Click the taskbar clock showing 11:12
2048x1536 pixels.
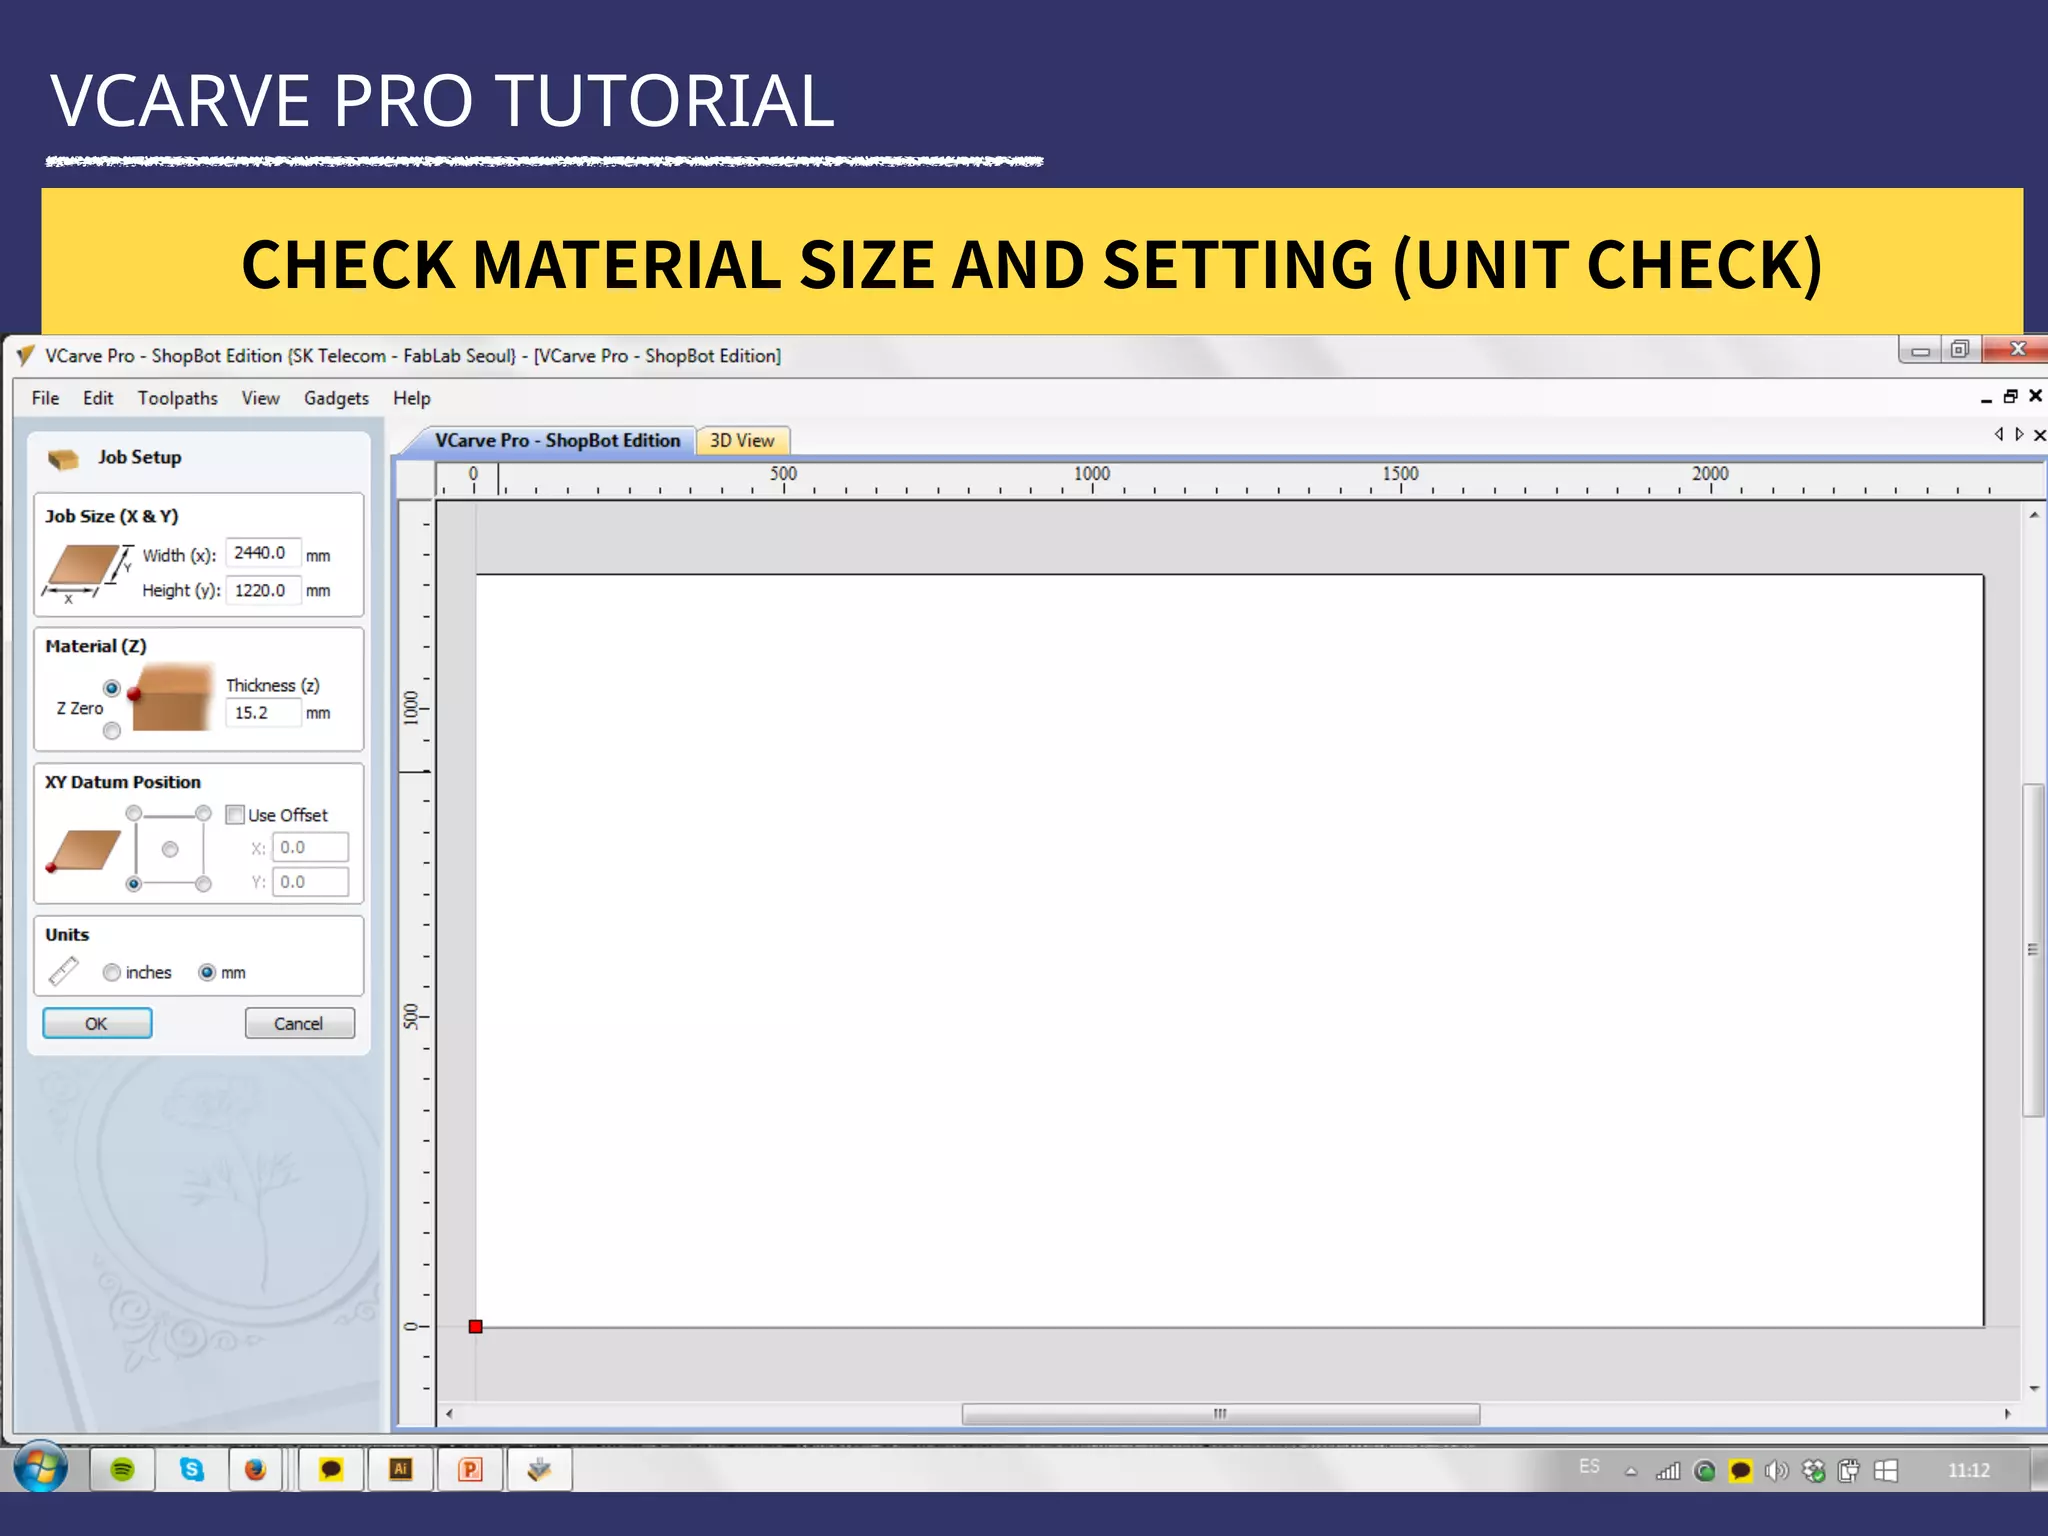pos(1968,1470)
